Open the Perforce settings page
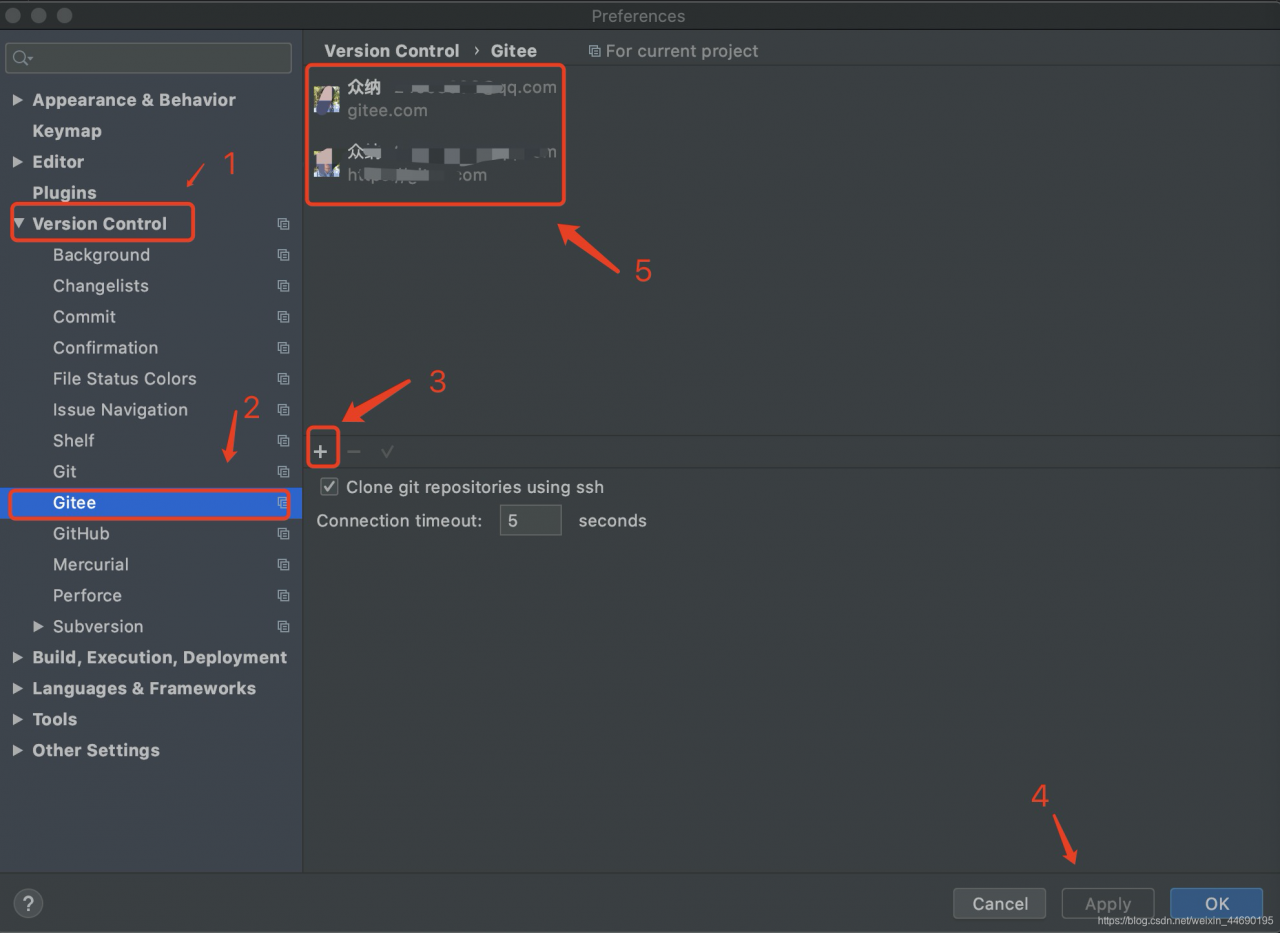 tap(87, 596)
